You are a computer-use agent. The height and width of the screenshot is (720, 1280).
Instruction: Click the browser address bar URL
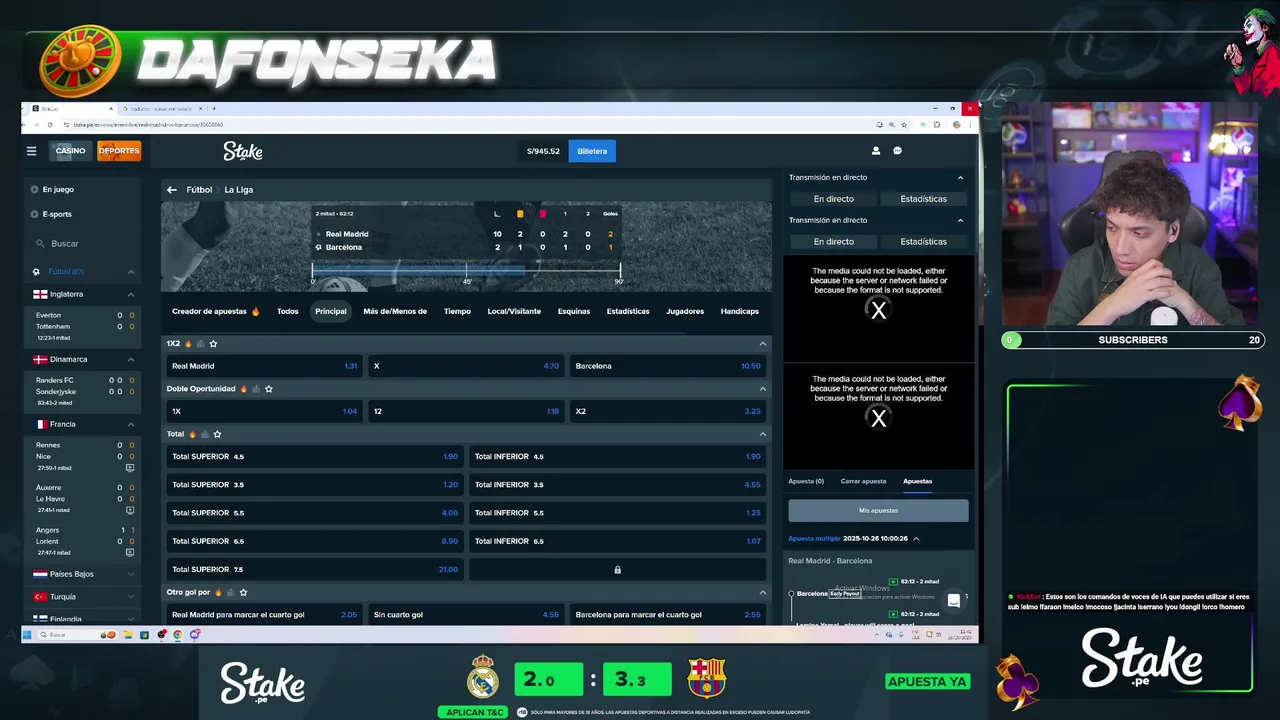click(x=148, y=125)
